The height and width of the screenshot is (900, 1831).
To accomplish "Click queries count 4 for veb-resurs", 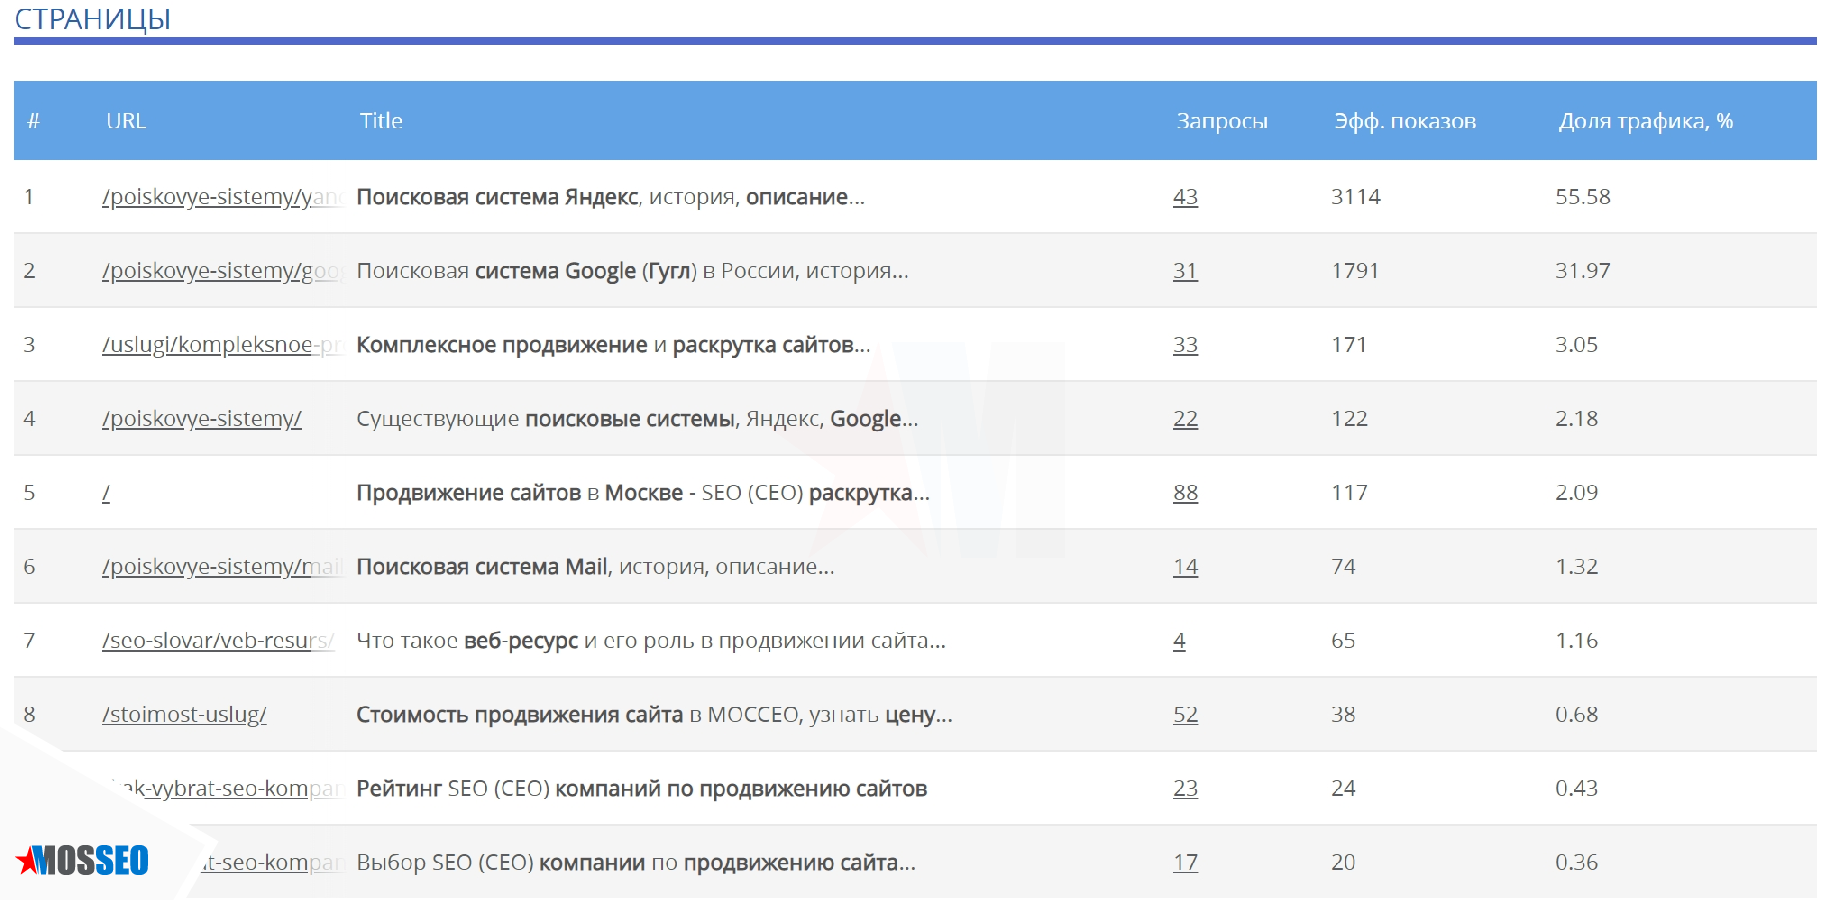I will pos(1179,641).
